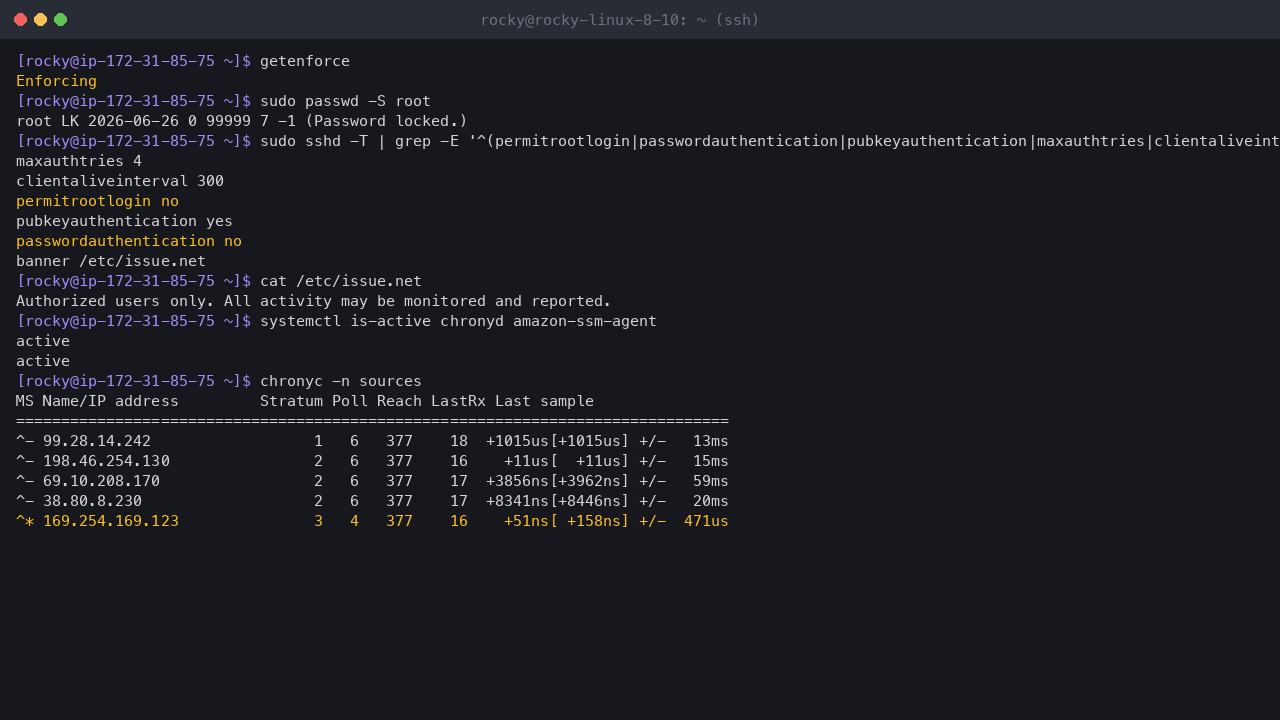The height and width of the screenshot is (720, 1280).
Task: Select the Authorized users only banner text
Action: tap(314, 301)
